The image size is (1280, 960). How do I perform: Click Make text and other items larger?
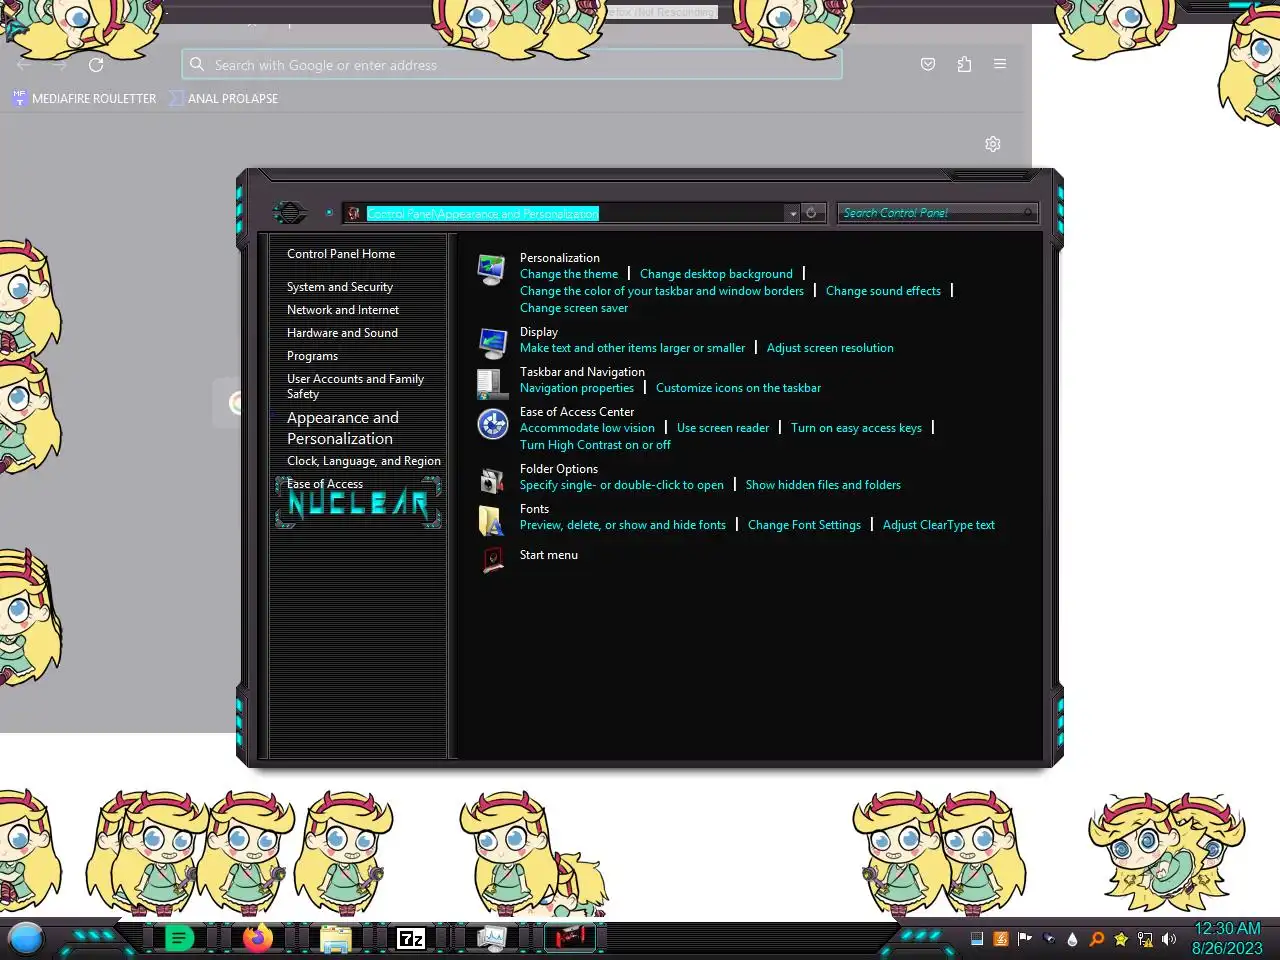pos(632,348)
